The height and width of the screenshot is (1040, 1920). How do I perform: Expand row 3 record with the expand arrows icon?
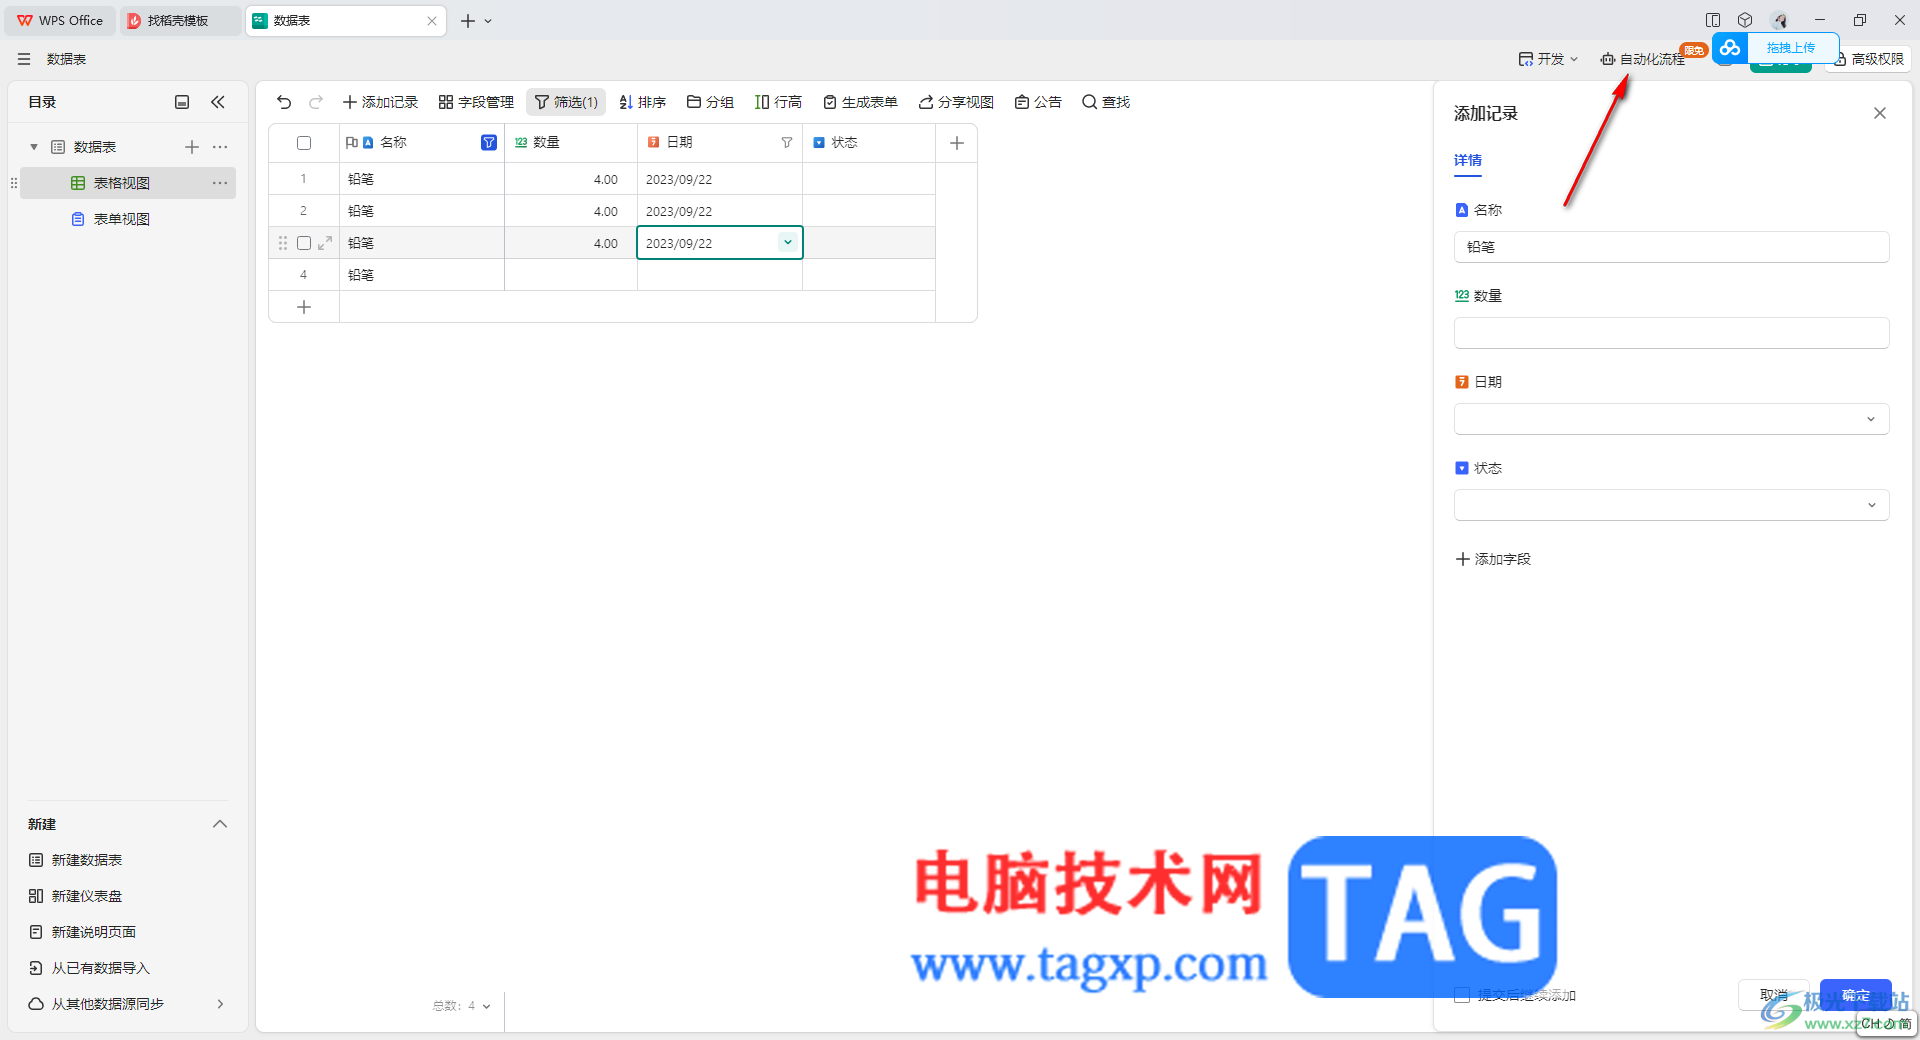pos(325,243)
